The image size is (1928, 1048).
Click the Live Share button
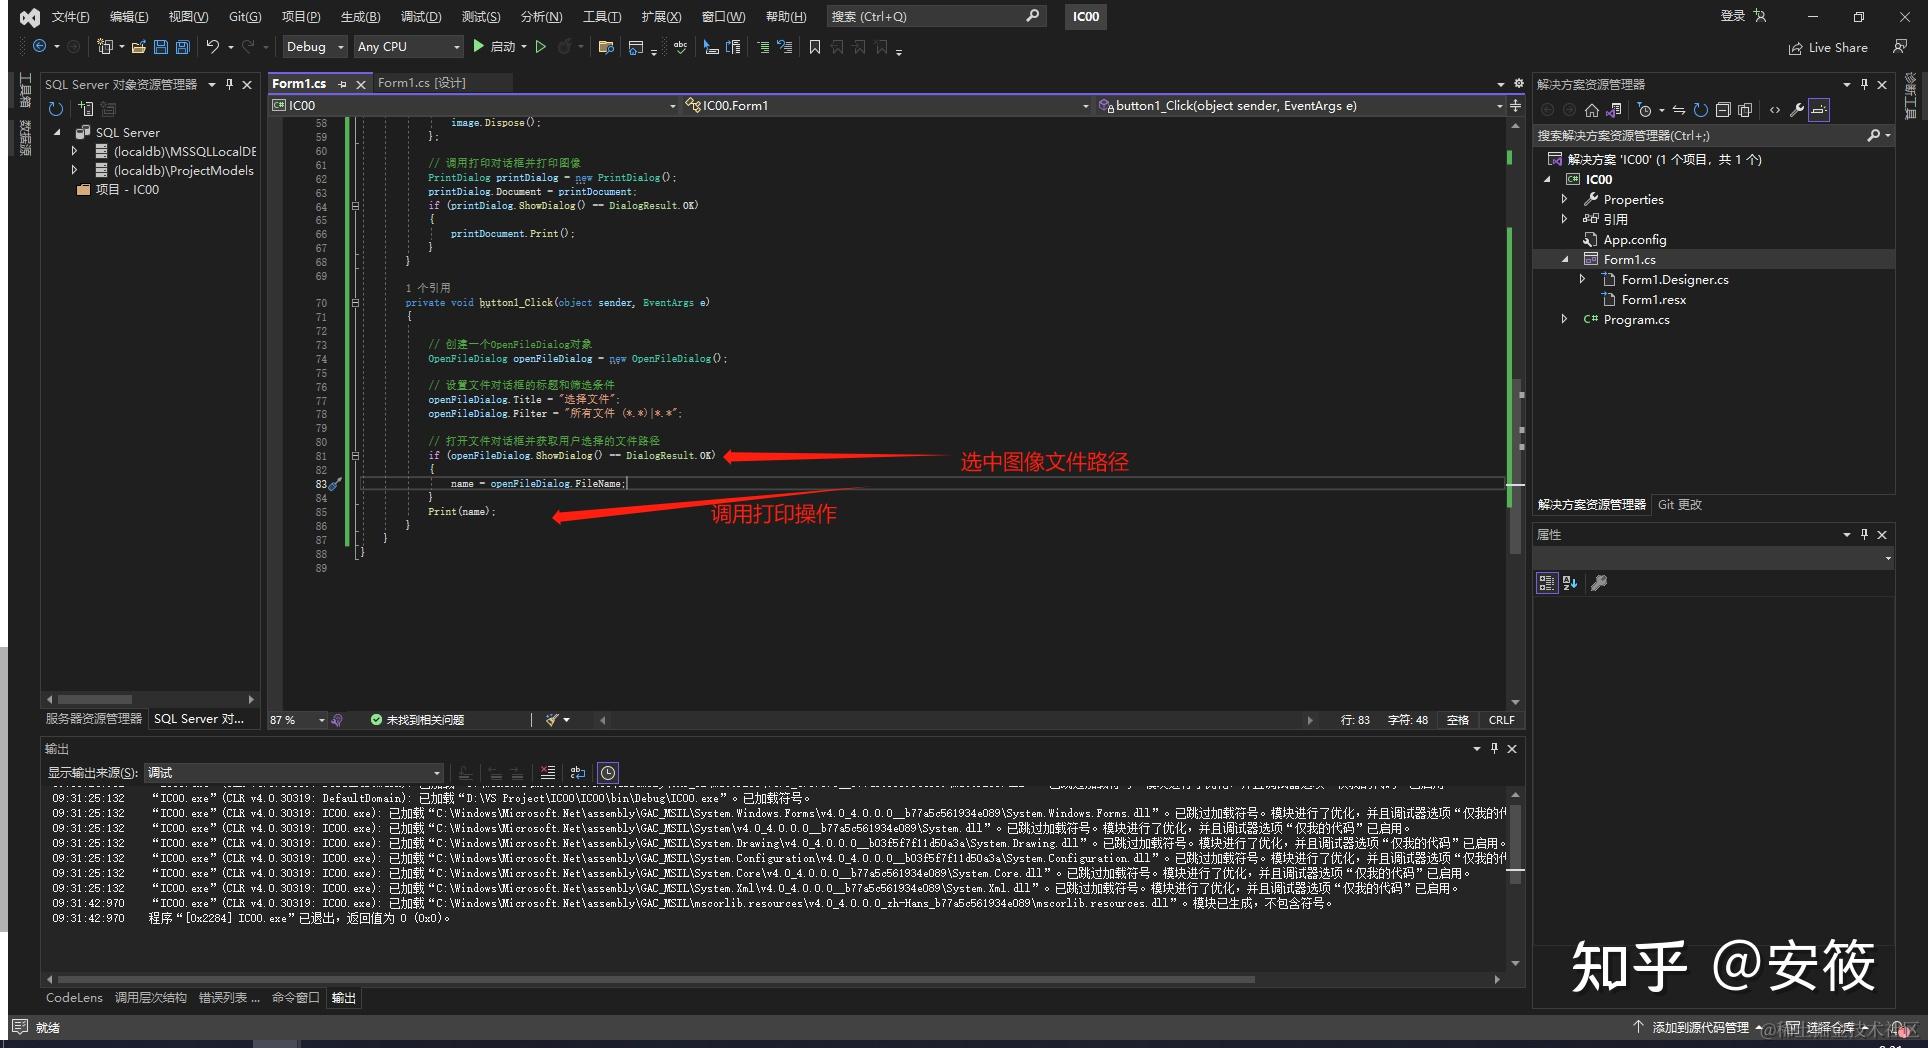[1828, 48]
